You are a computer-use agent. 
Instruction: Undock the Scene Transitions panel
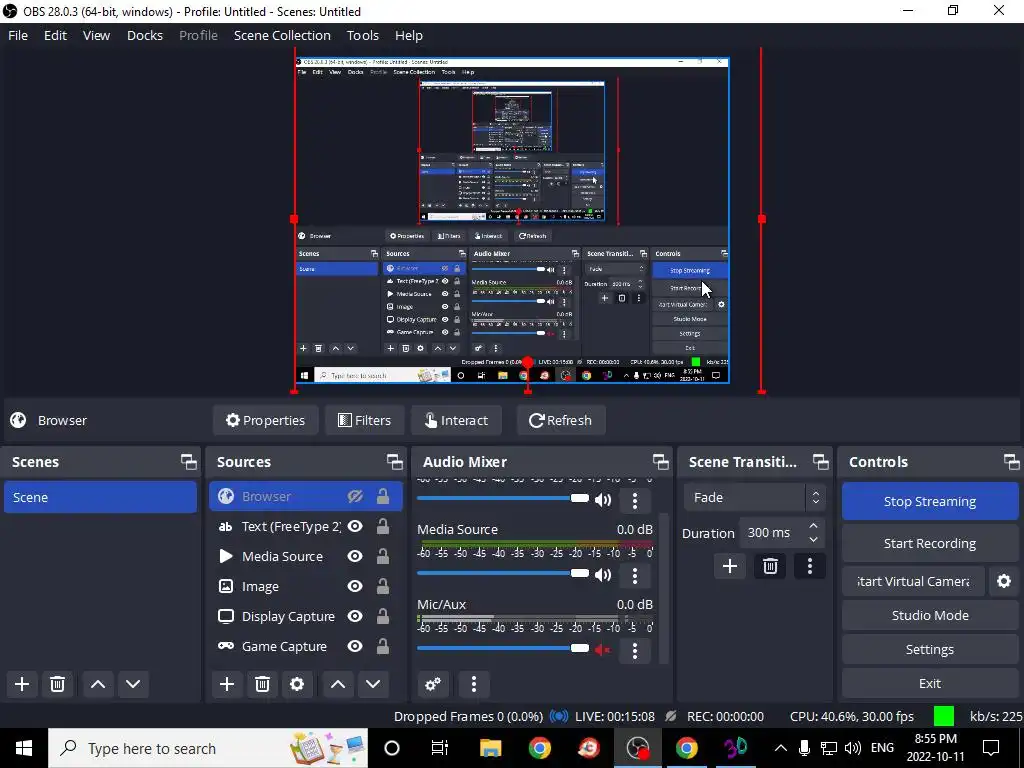[820, 462]
